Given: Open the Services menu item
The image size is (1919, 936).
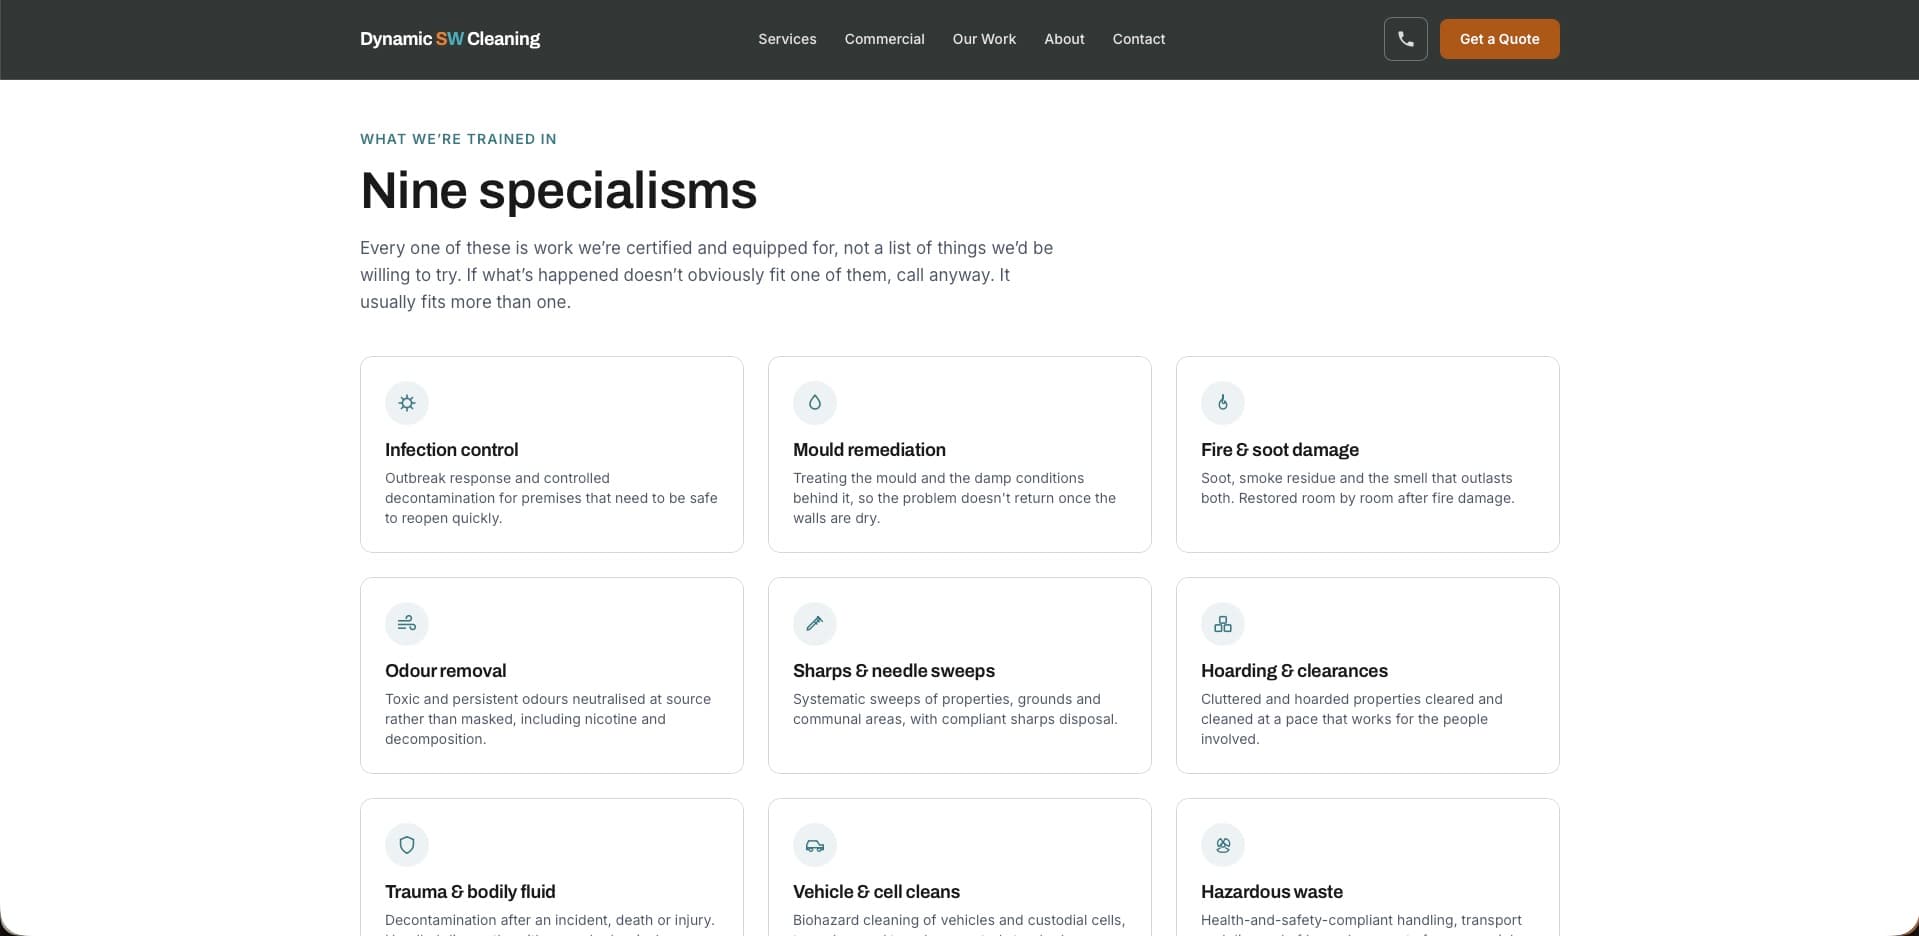Looking at the screenshot, I should [787, 39].
